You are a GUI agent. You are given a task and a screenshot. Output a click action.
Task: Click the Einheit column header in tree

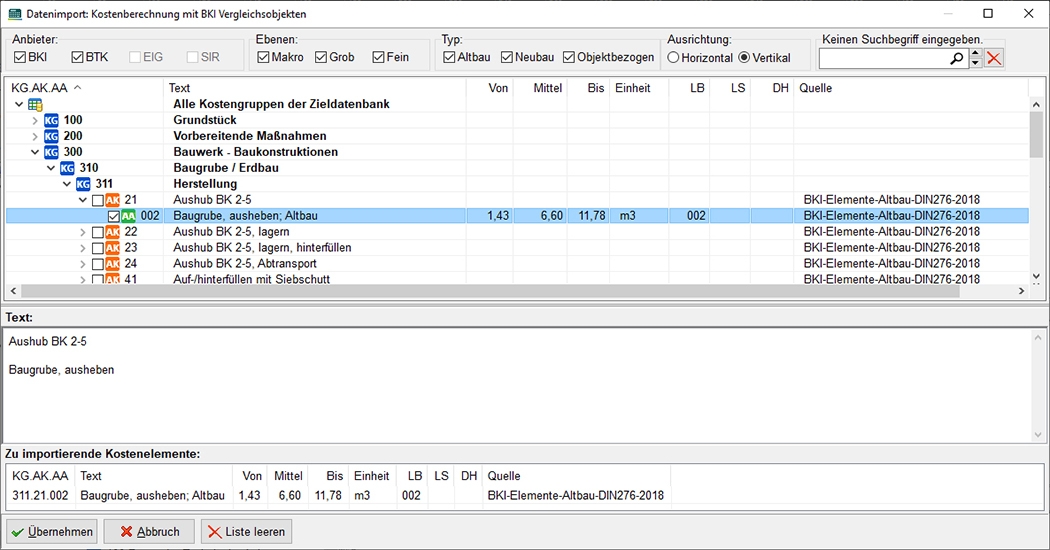pos(639,88)
